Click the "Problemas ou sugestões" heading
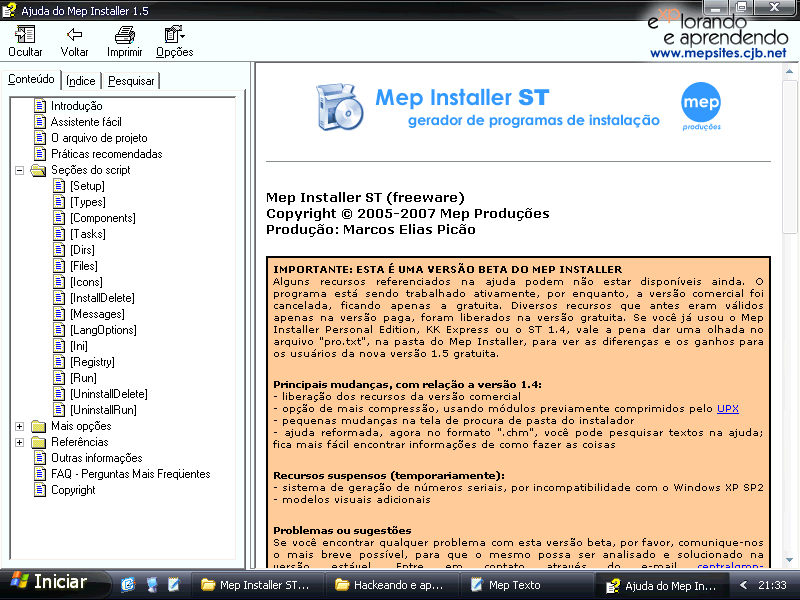800x600 pixels. (342, 531)
